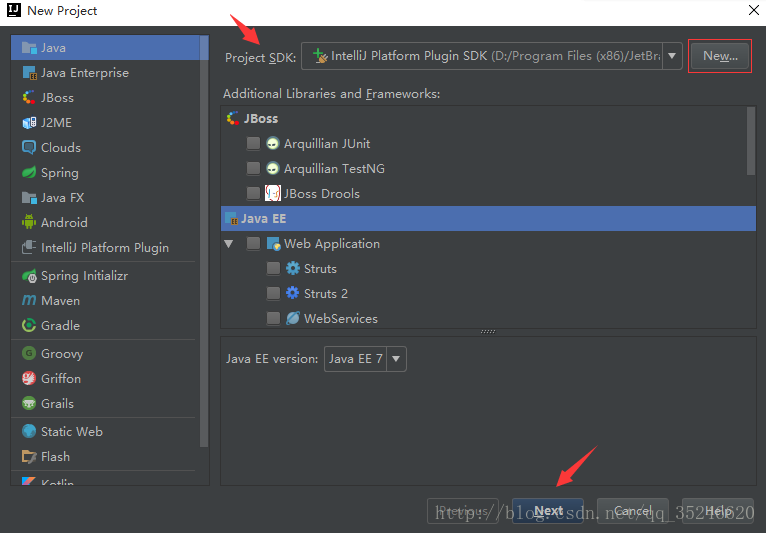Click the JBoss Drools icon
766x533 pixels.
pos(273,193)
